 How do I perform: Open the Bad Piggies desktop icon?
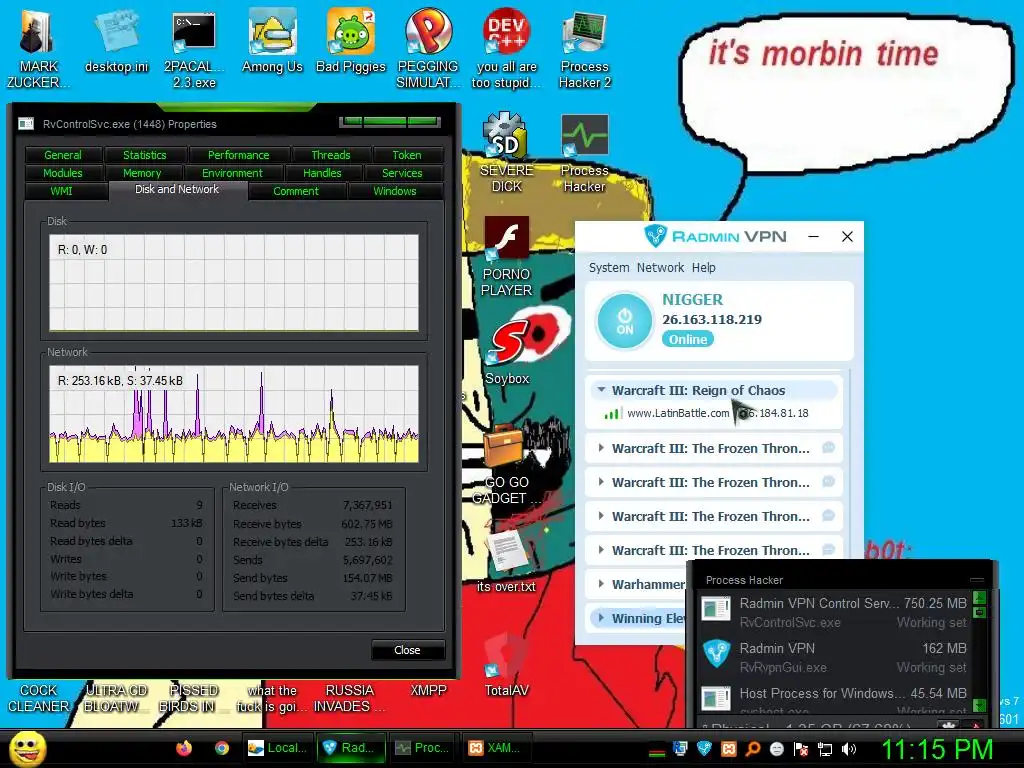[351, 40]
